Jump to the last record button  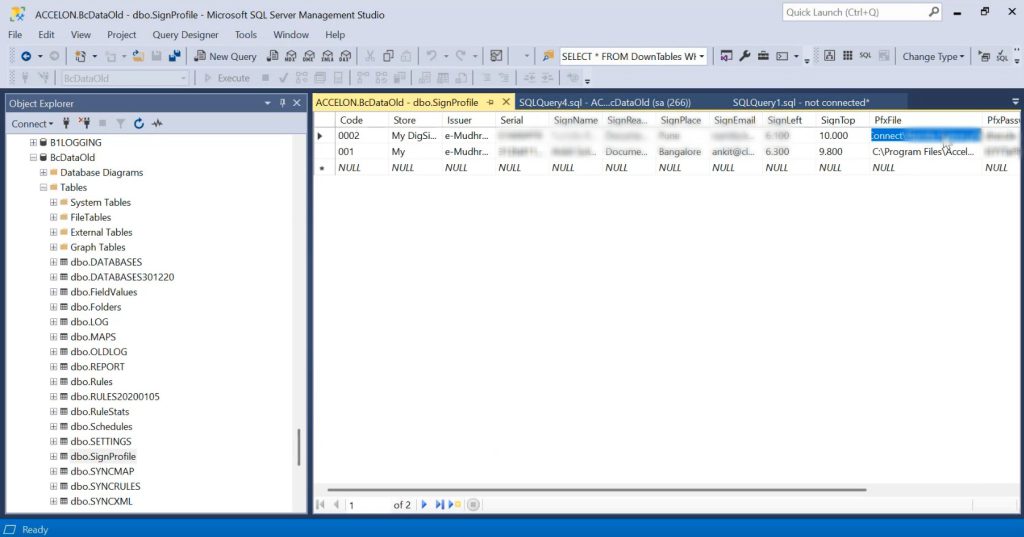pos(440,504)
